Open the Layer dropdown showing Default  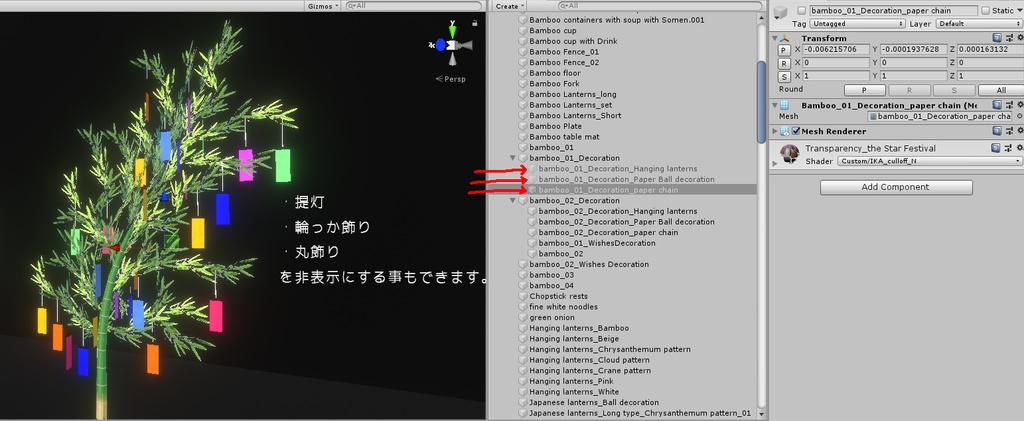point(979,23)
